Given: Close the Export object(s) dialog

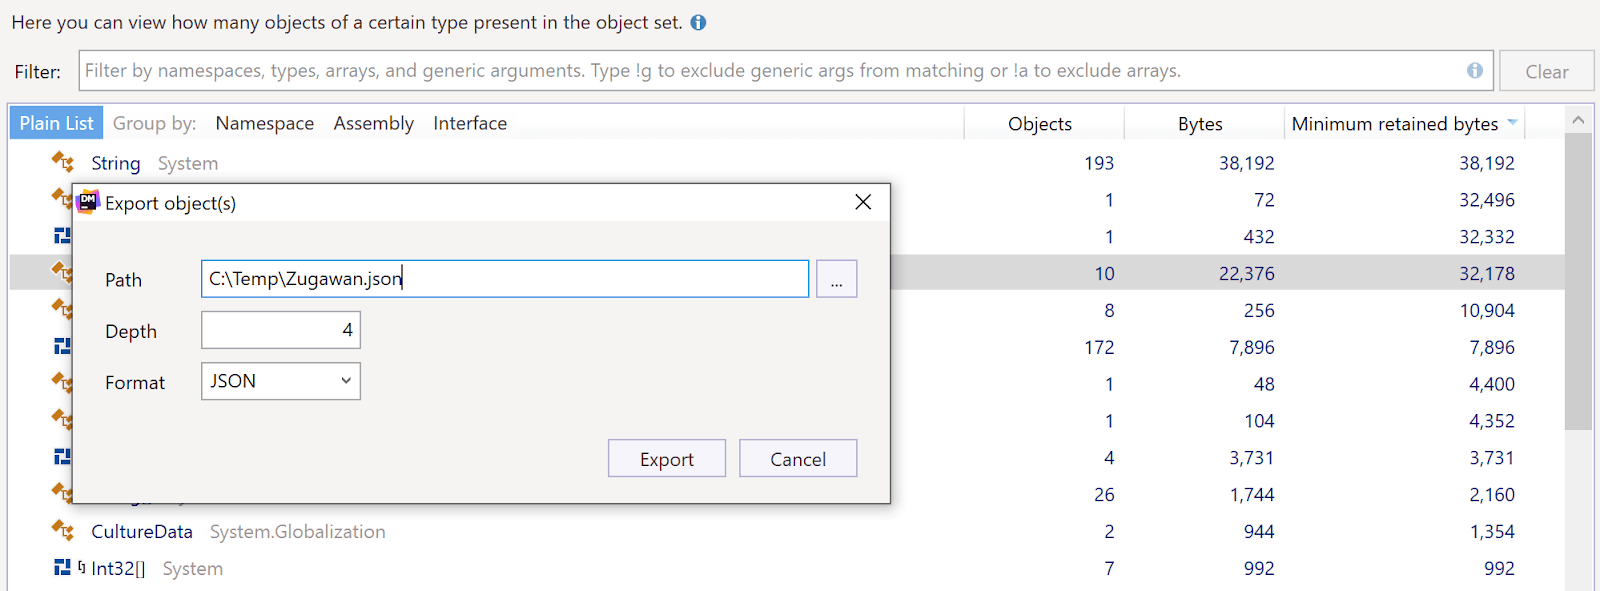Looking at the screenshot, I should coord(863,202).
